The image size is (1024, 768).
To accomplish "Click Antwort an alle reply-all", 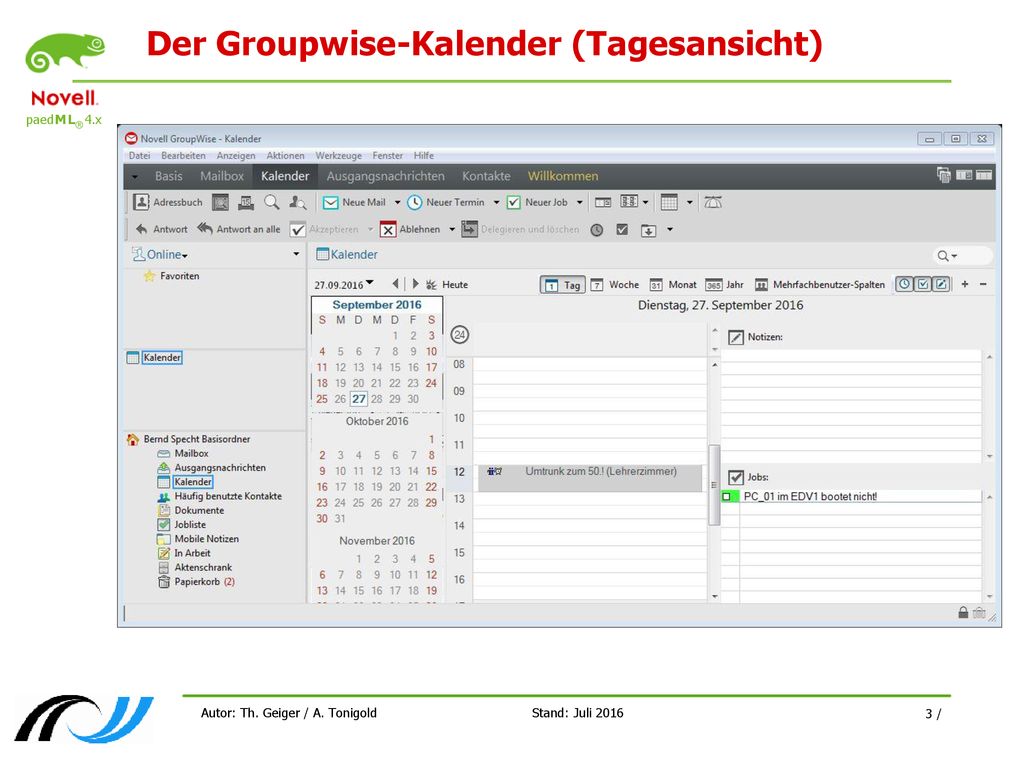I will pyautogui.click(x=239, y=229).
